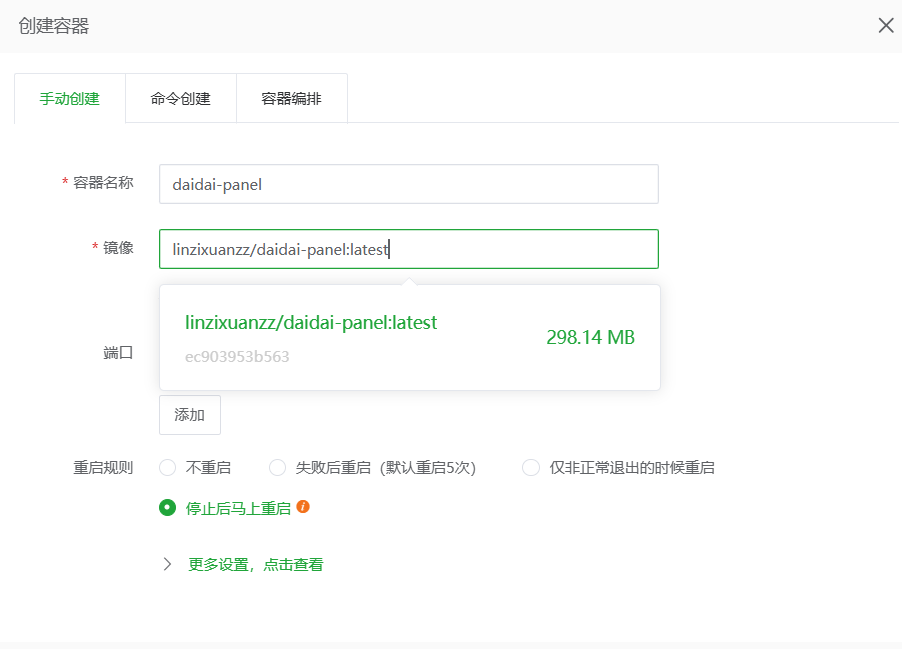The width and height of the screenshot is (902, 649).
Task: Close the 创建容器 dialog
Action: pyautogui.click(x=885, y=26)
